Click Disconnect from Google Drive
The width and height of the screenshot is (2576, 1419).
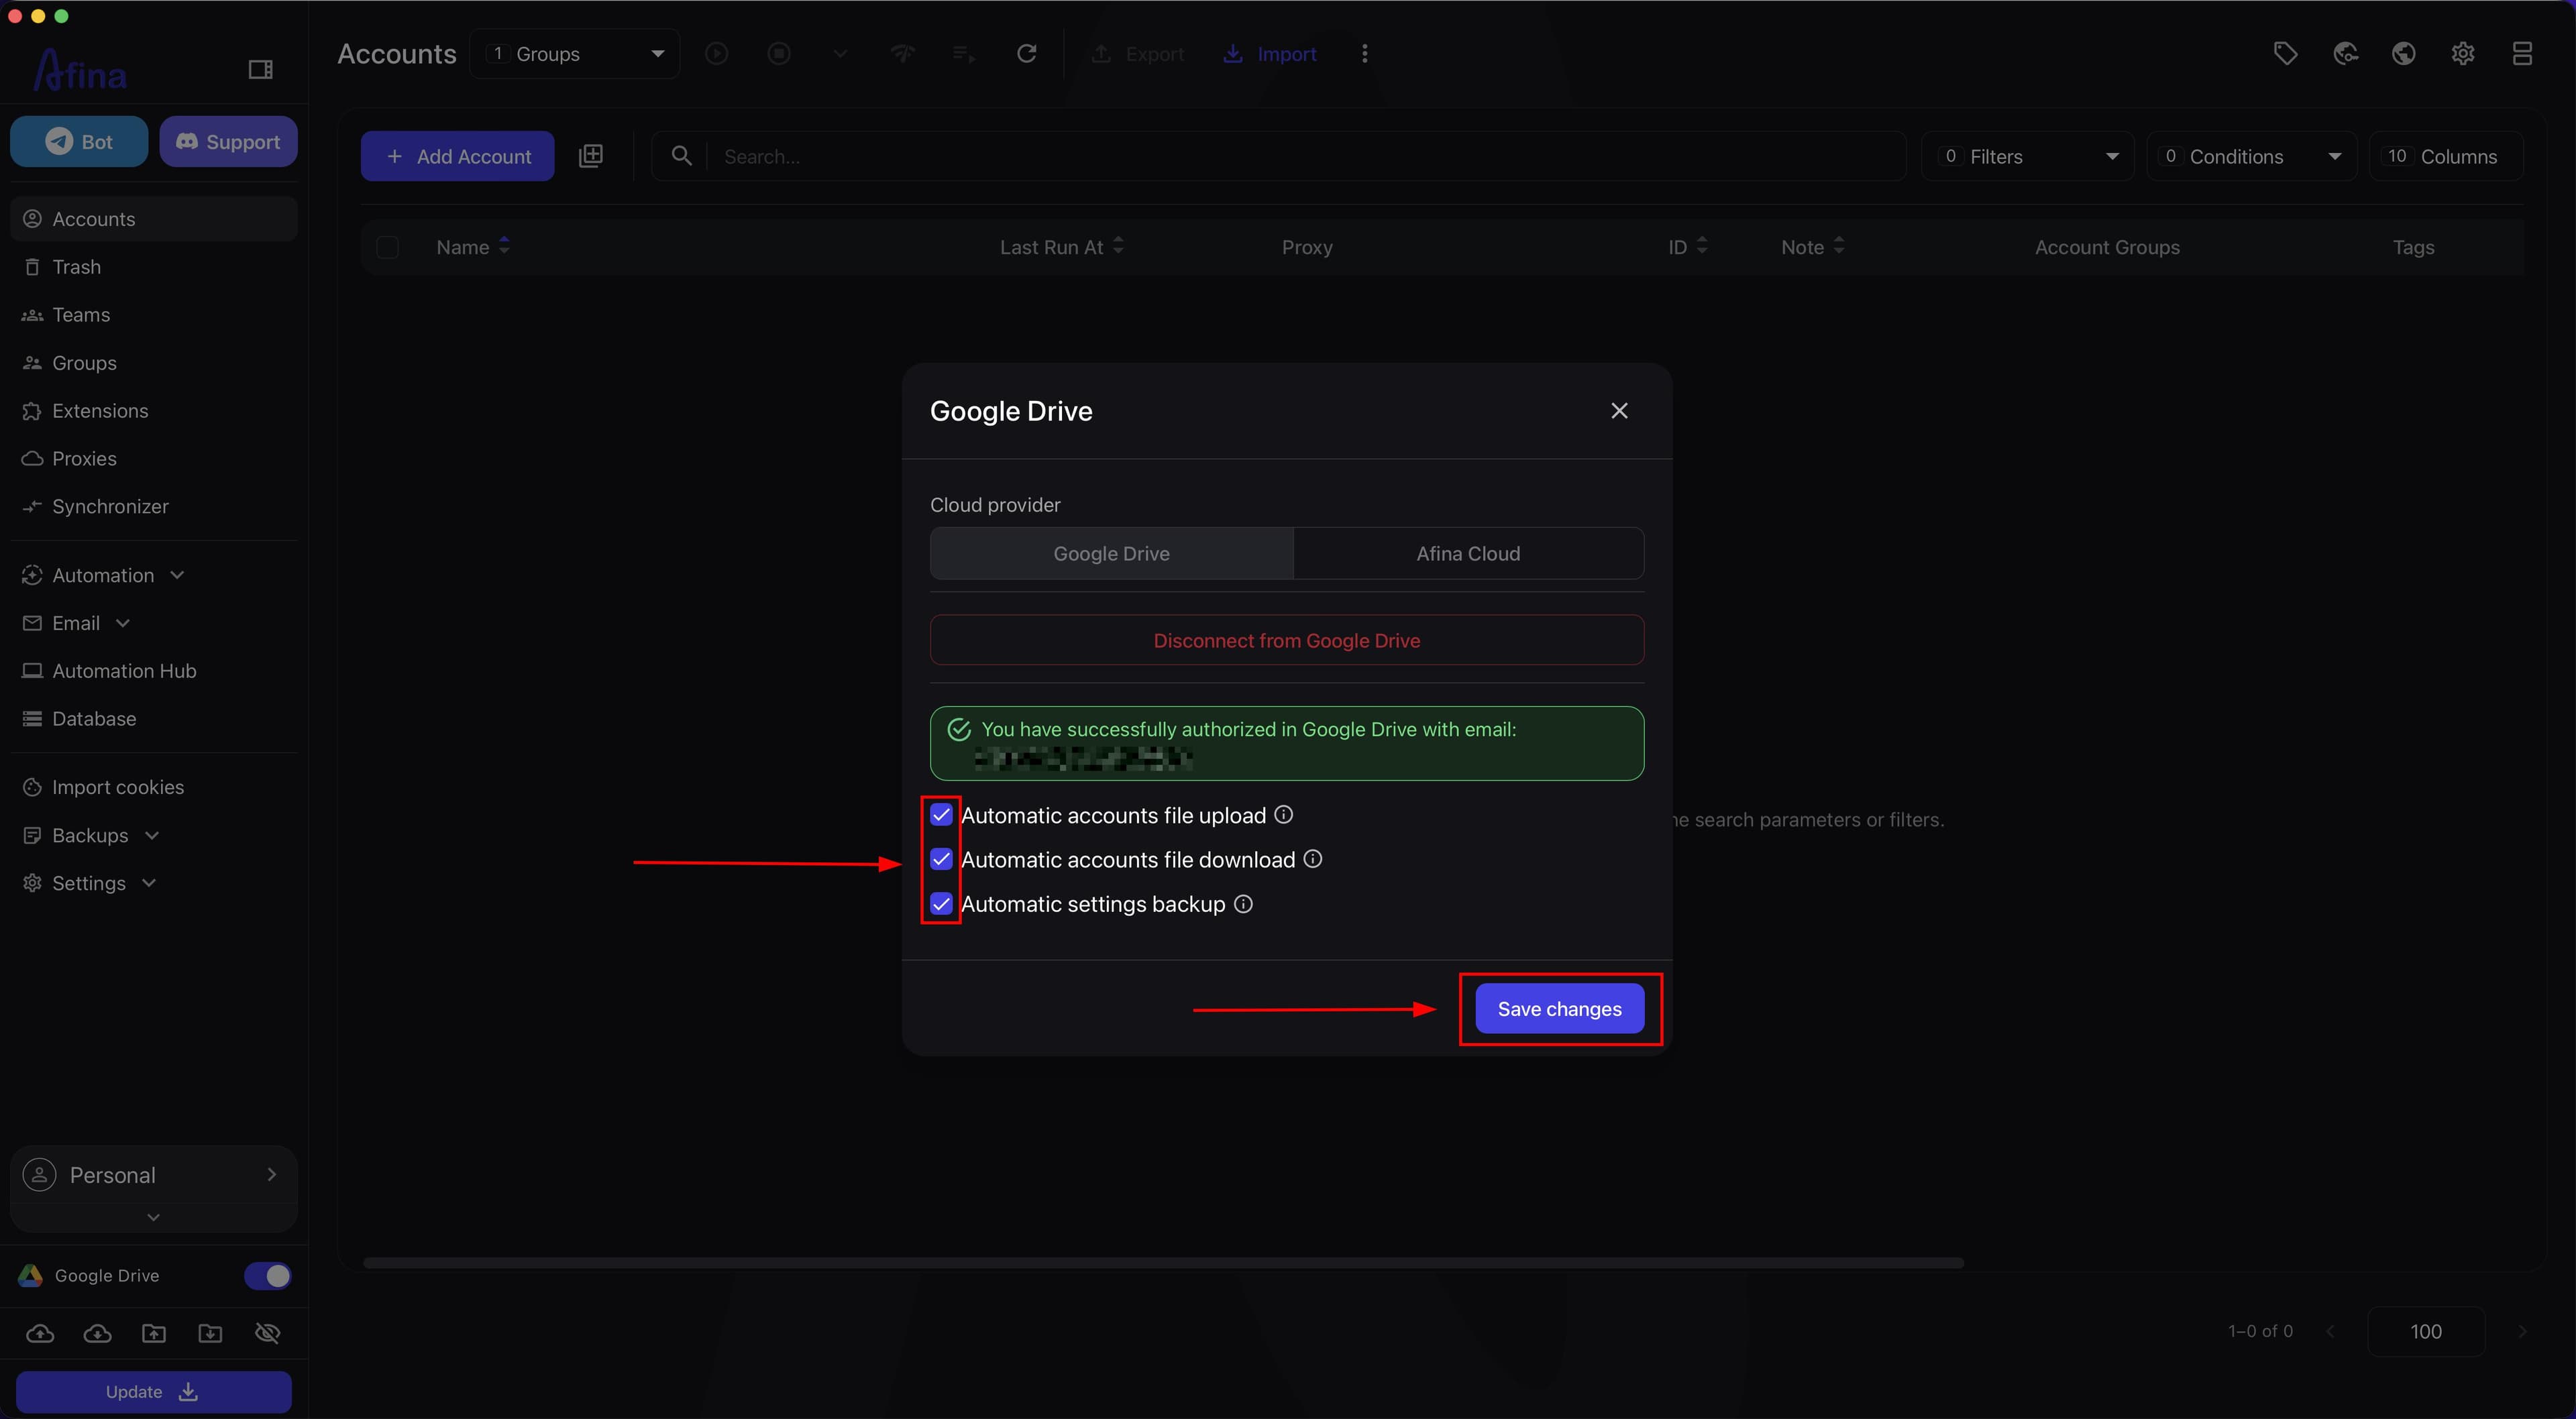tap(1286, 640)
